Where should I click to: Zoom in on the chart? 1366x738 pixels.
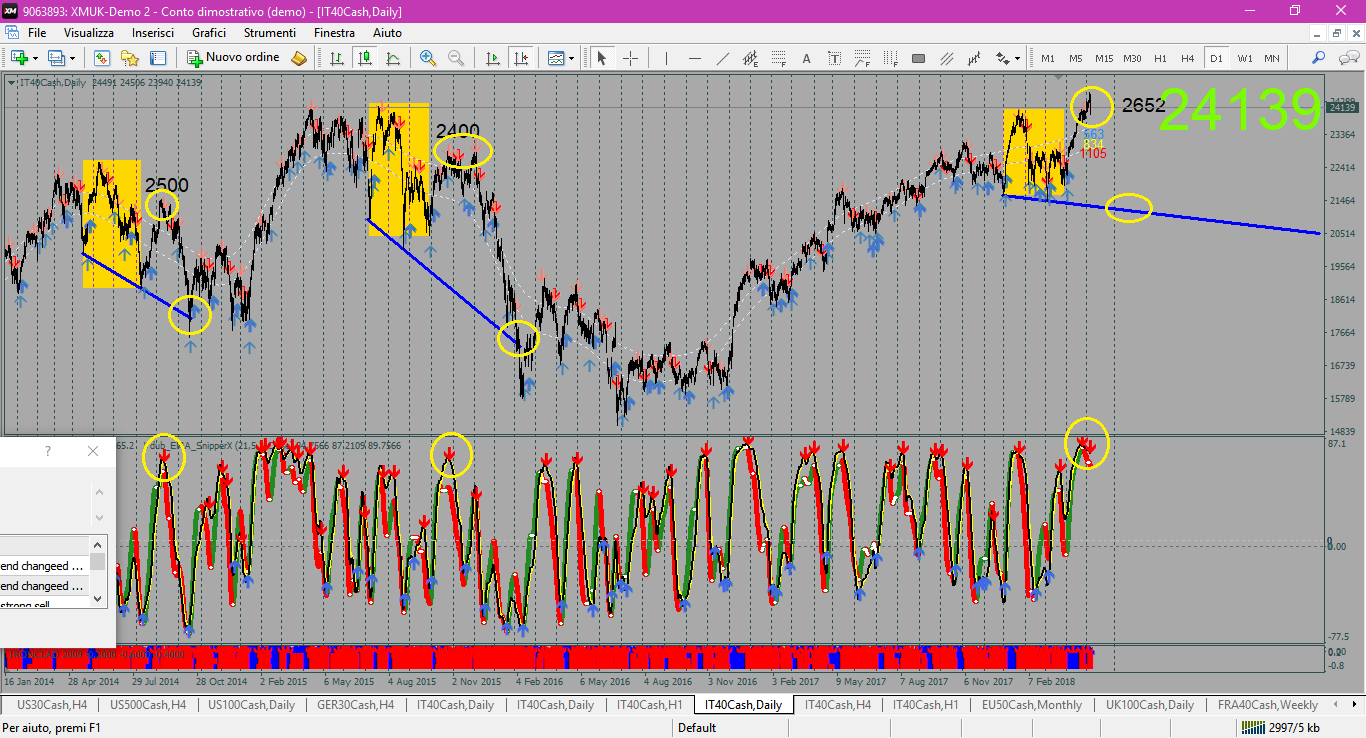(428, 58)
